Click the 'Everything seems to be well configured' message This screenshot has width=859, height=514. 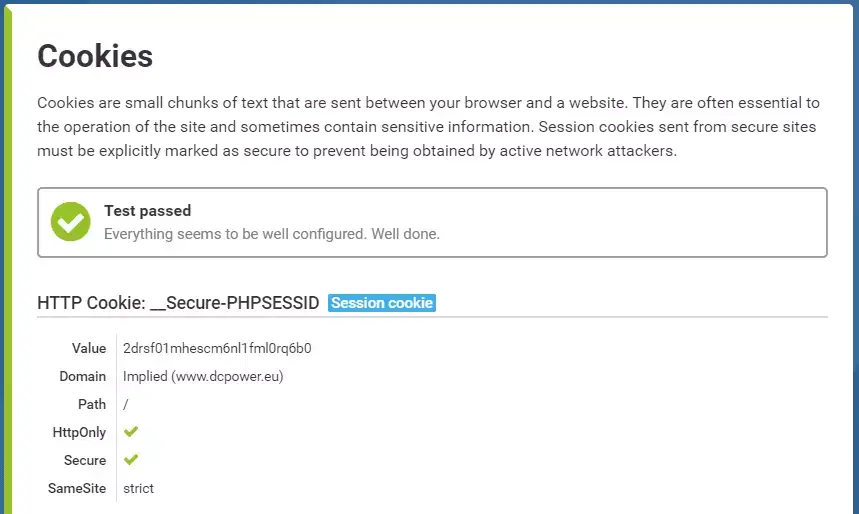[x=272, y=234]
